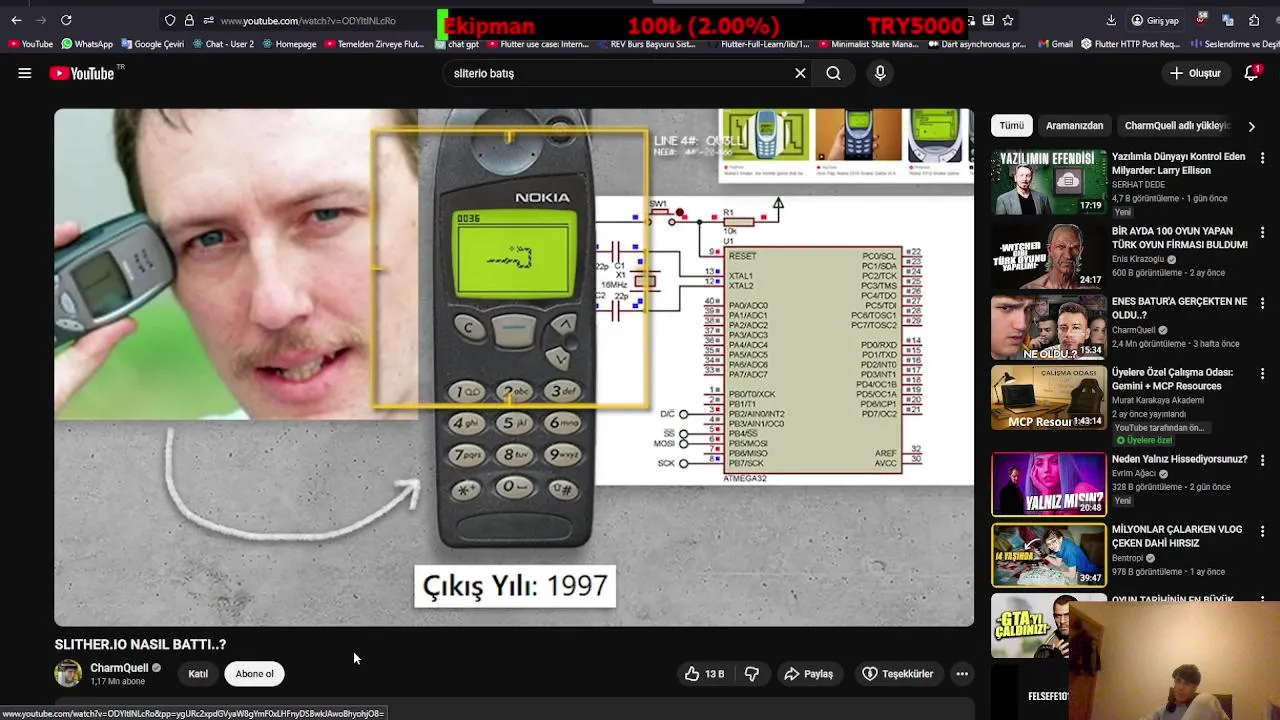Screen dimensions: 1280x720
Task: Show more filter chips with arrow
Action: (1251, 126)
